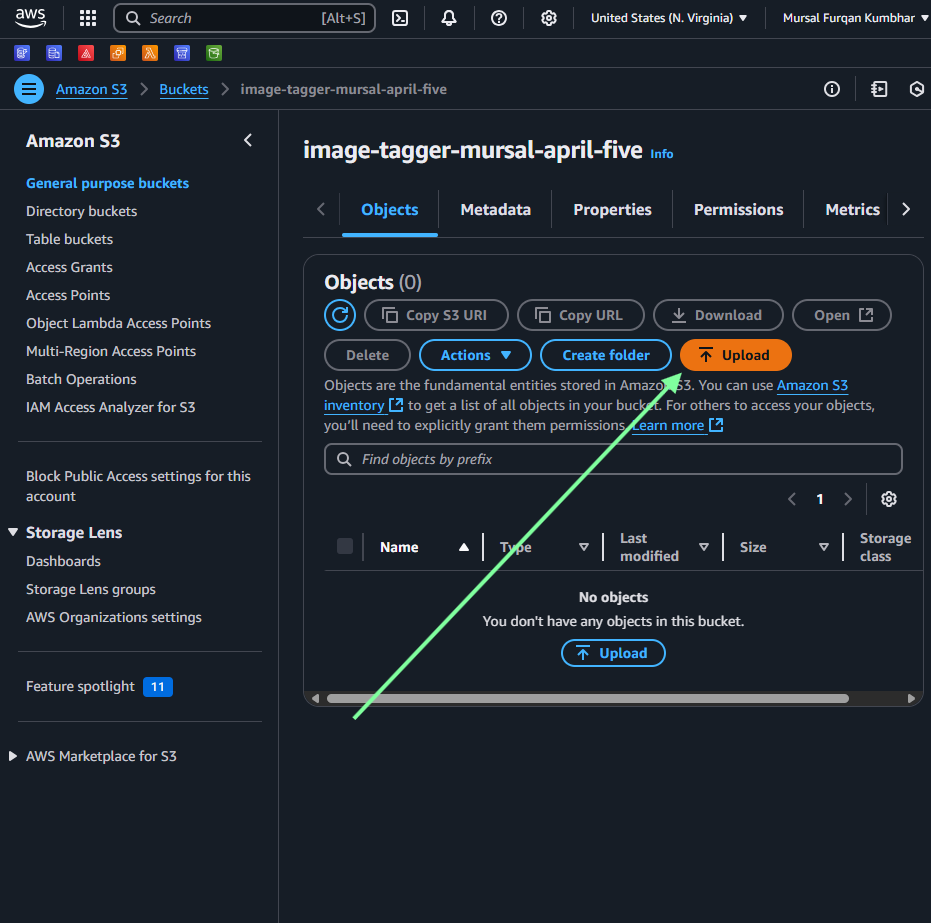Open the red Amplify favorite shortcut

[86, 53]
